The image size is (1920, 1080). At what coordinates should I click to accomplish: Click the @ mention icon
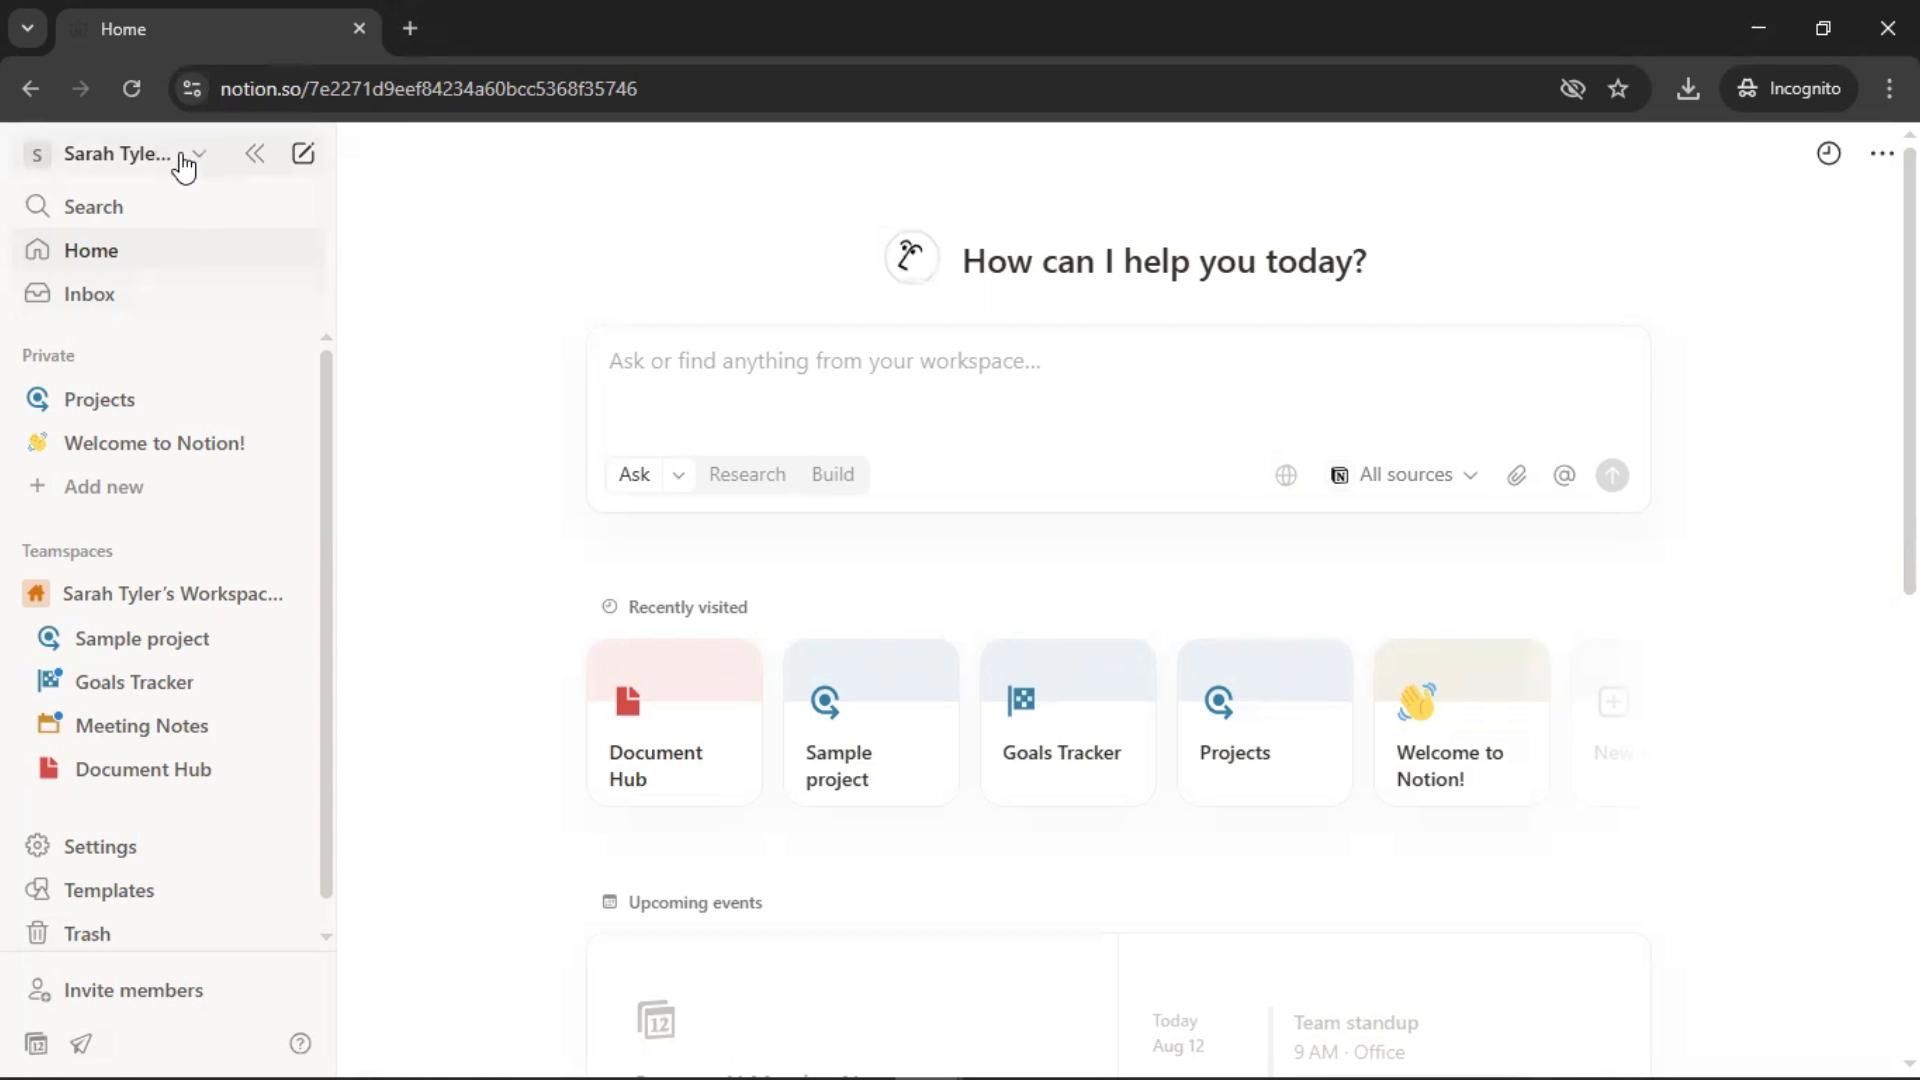coord(1564,475)
